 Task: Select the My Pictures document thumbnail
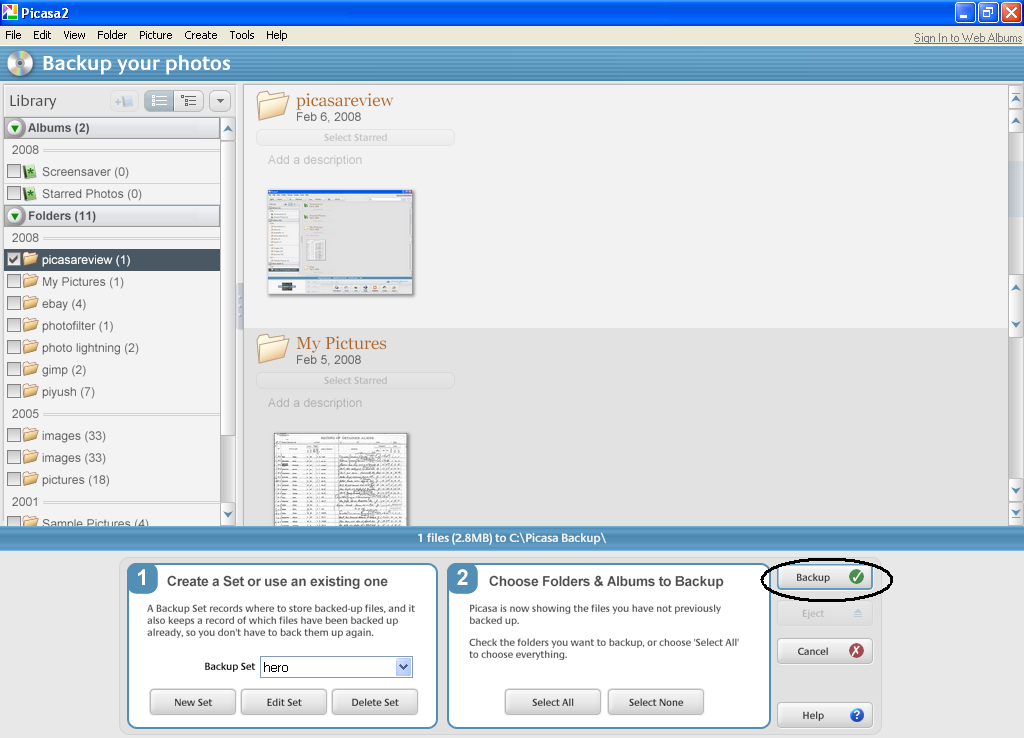(x=340, y=479)
